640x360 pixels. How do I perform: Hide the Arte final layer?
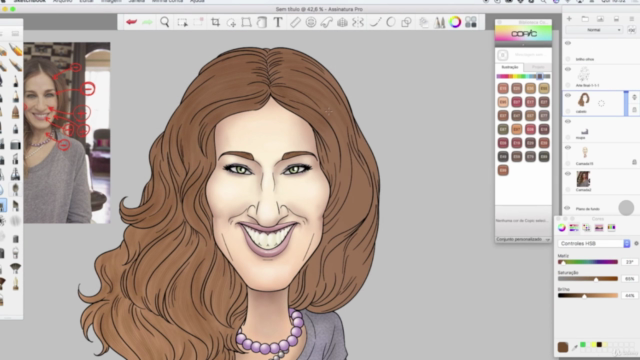568,69
